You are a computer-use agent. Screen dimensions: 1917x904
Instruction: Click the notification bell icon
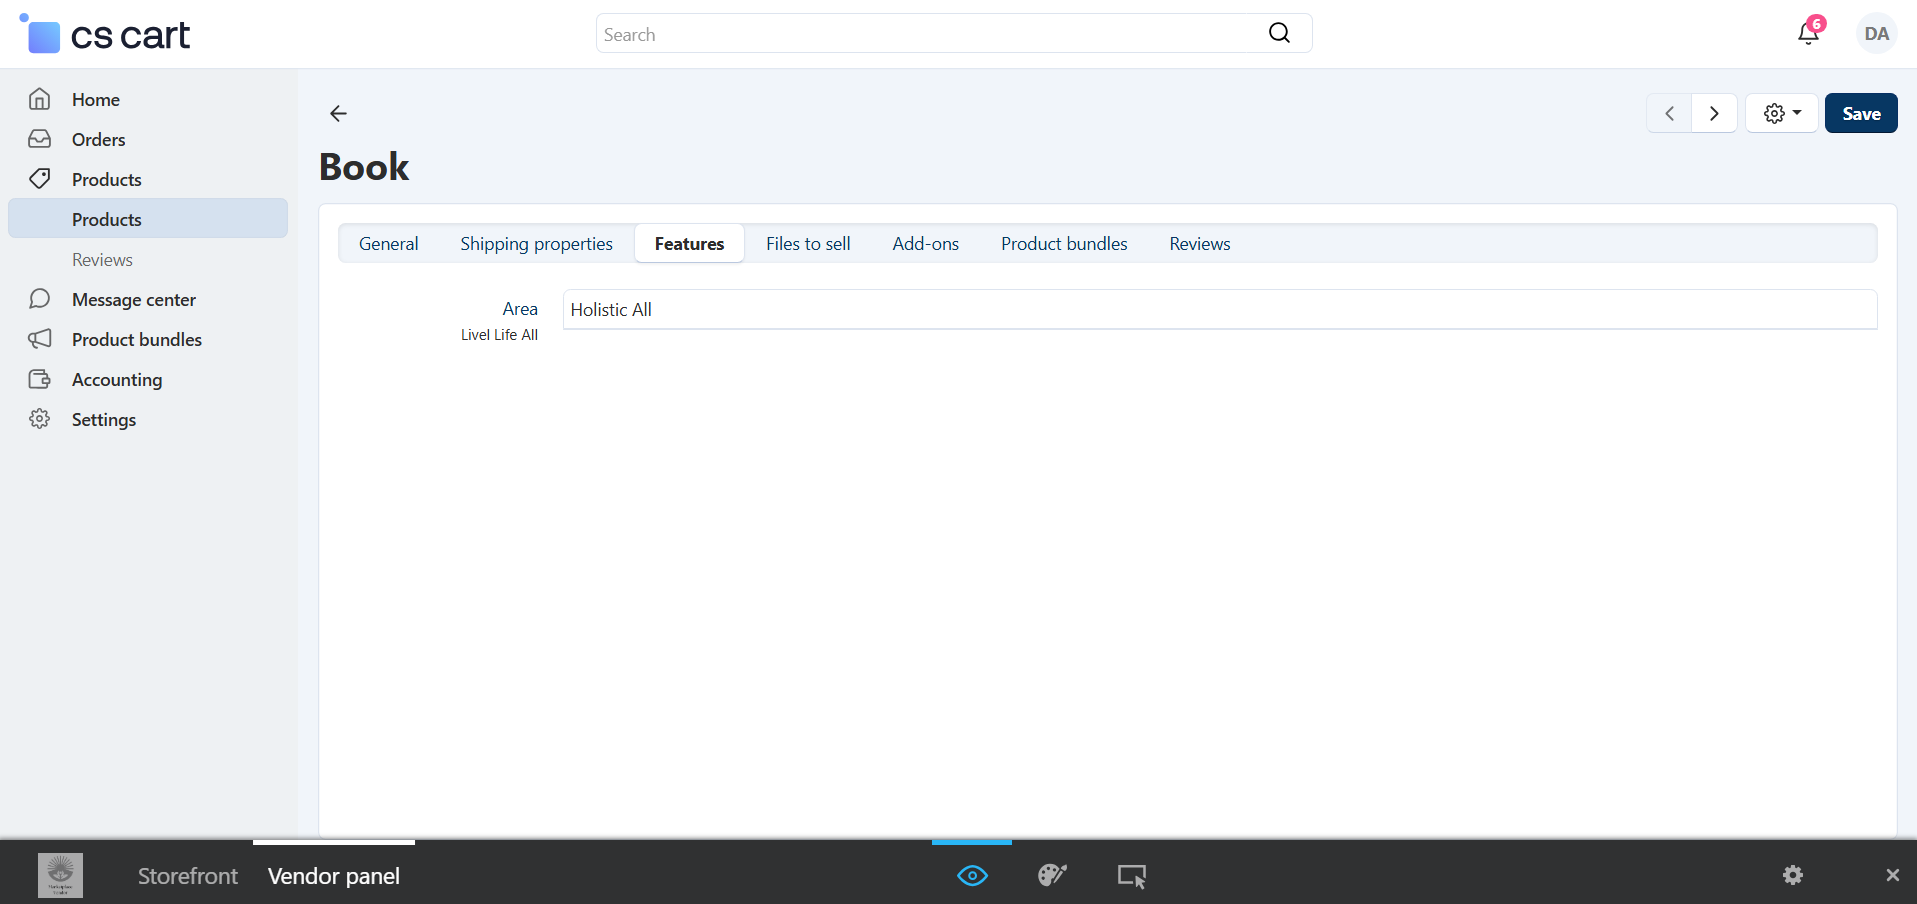(x=1808, y=34)
